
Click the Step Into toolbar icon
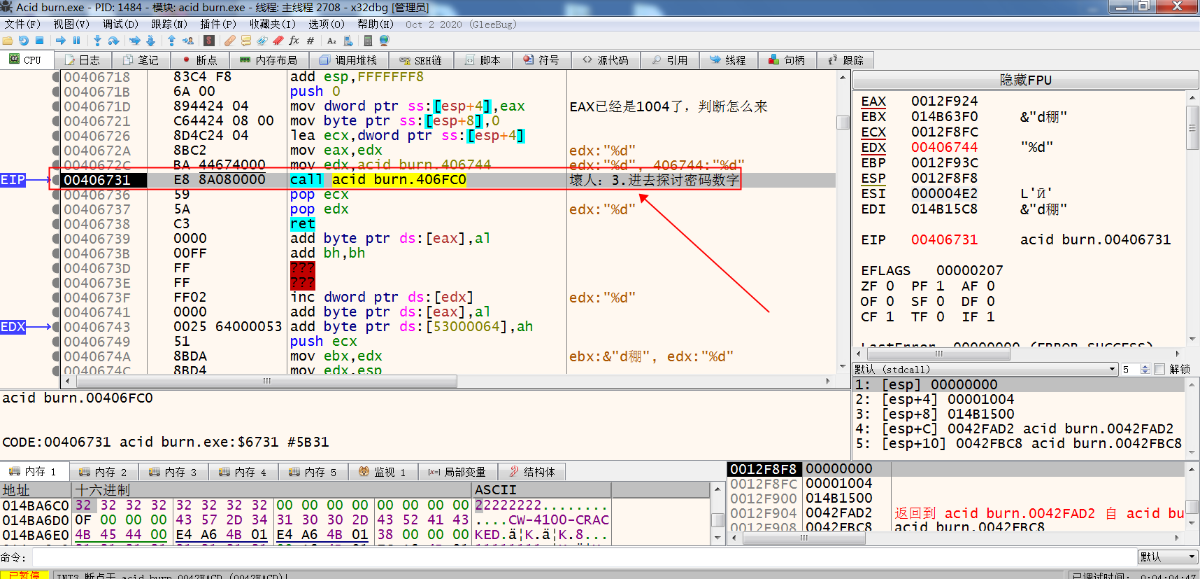tap(97, 41)
